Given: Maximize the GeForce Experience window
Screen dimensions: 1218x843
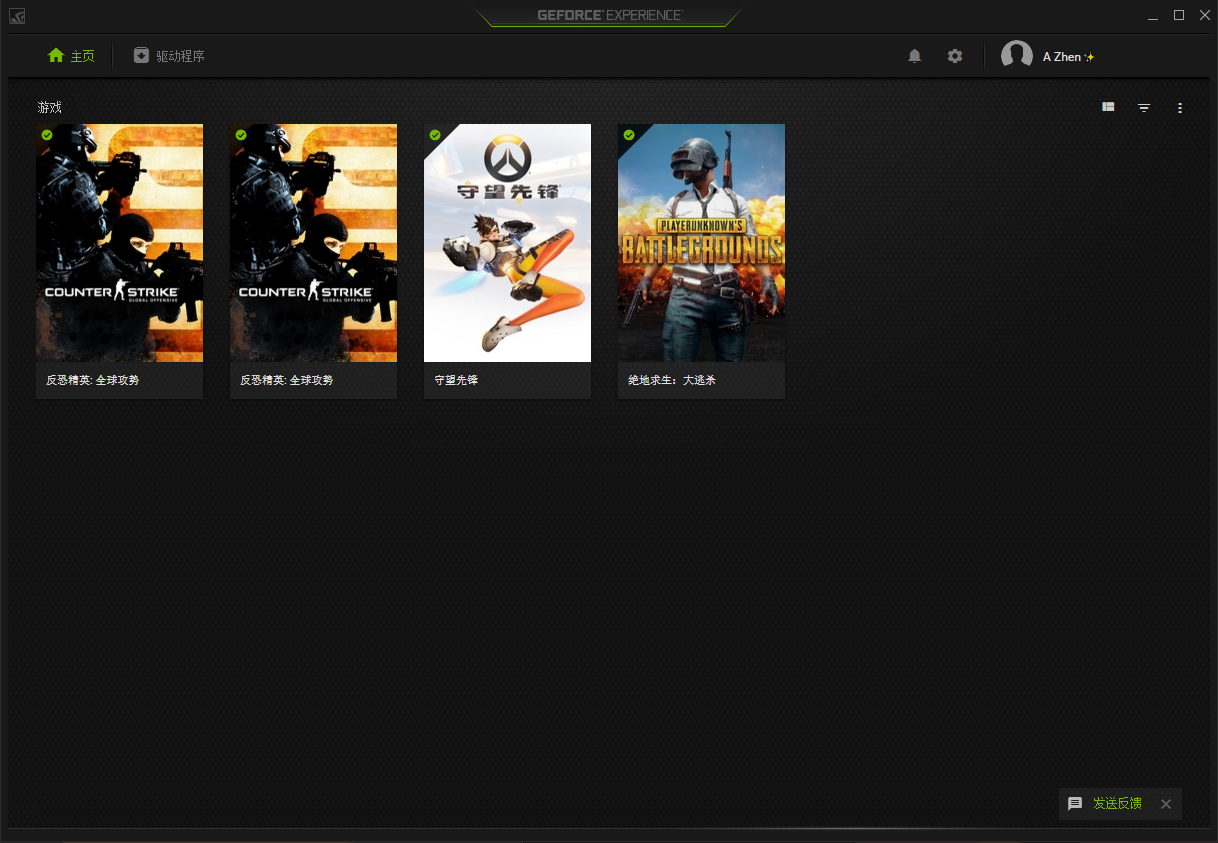Looking at the screenshot, I should [x=1179, y=15].
